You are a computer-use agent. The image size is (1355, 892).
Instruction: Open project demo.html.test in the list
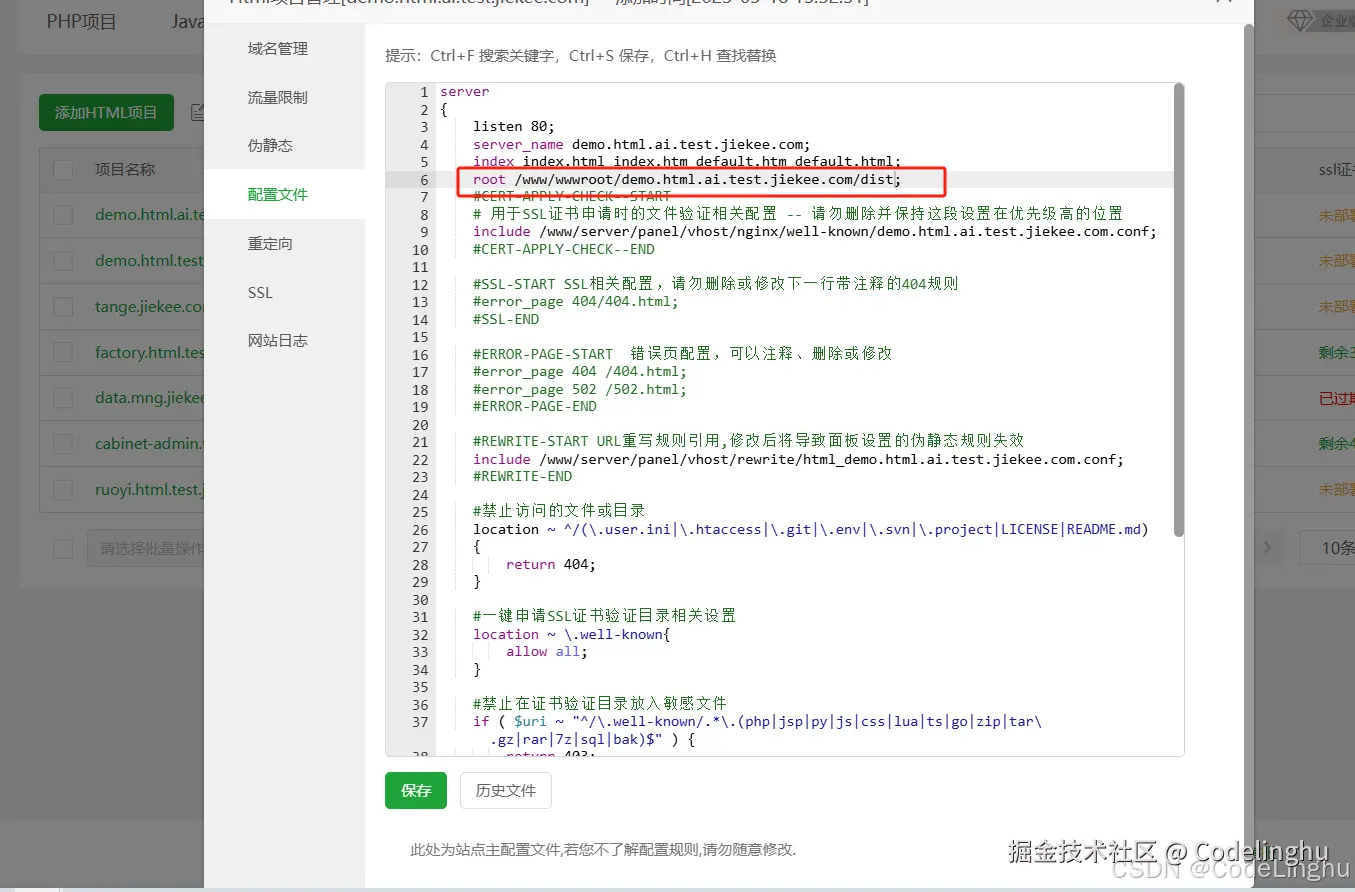point(149,261)
